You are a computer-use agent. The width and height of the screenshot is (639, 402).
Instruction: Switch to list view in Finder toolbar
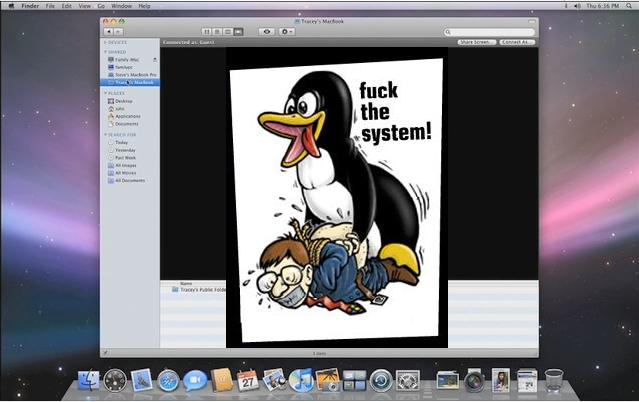click(x=217, y=31)
